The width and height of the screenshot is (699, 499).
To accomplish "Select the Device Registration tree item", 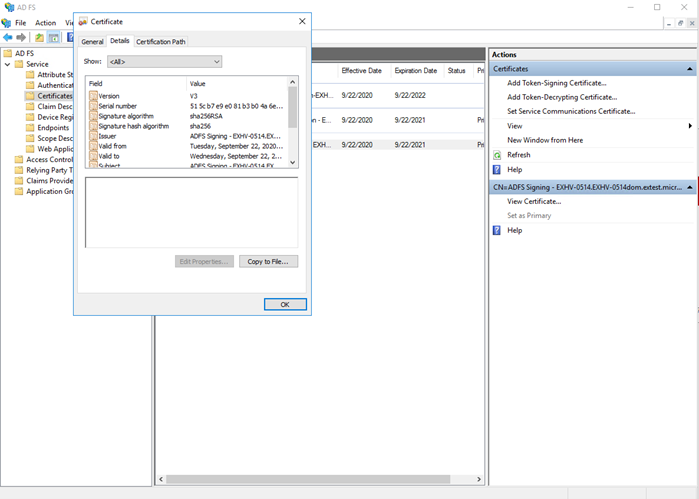I will pyautogui.click(x=55, y=117).
